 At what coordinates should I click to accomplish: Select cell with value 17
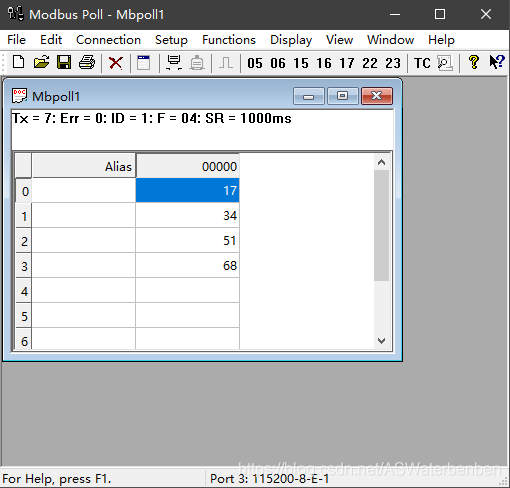pos(188,190)
